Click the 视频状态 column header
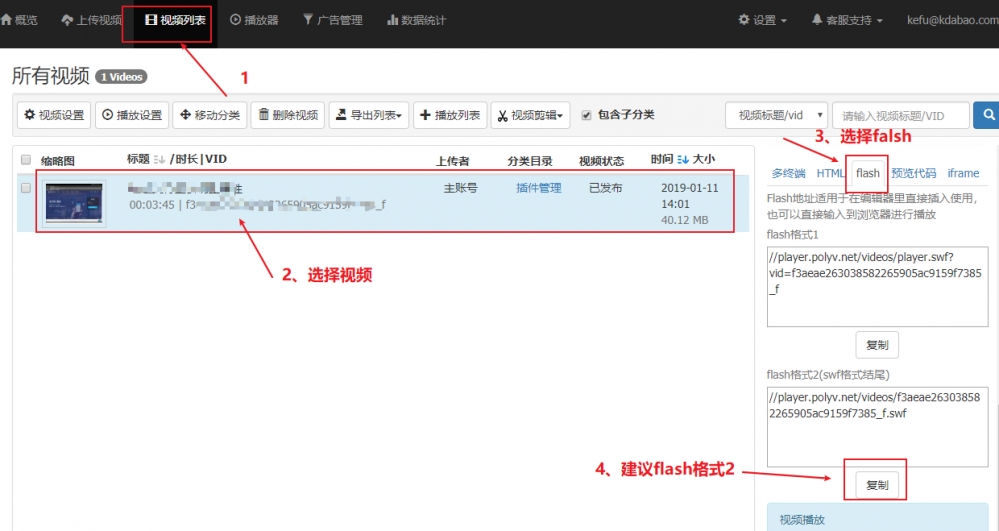The width and height of the screenshot is (999, 531). click(x=601, y=161)
